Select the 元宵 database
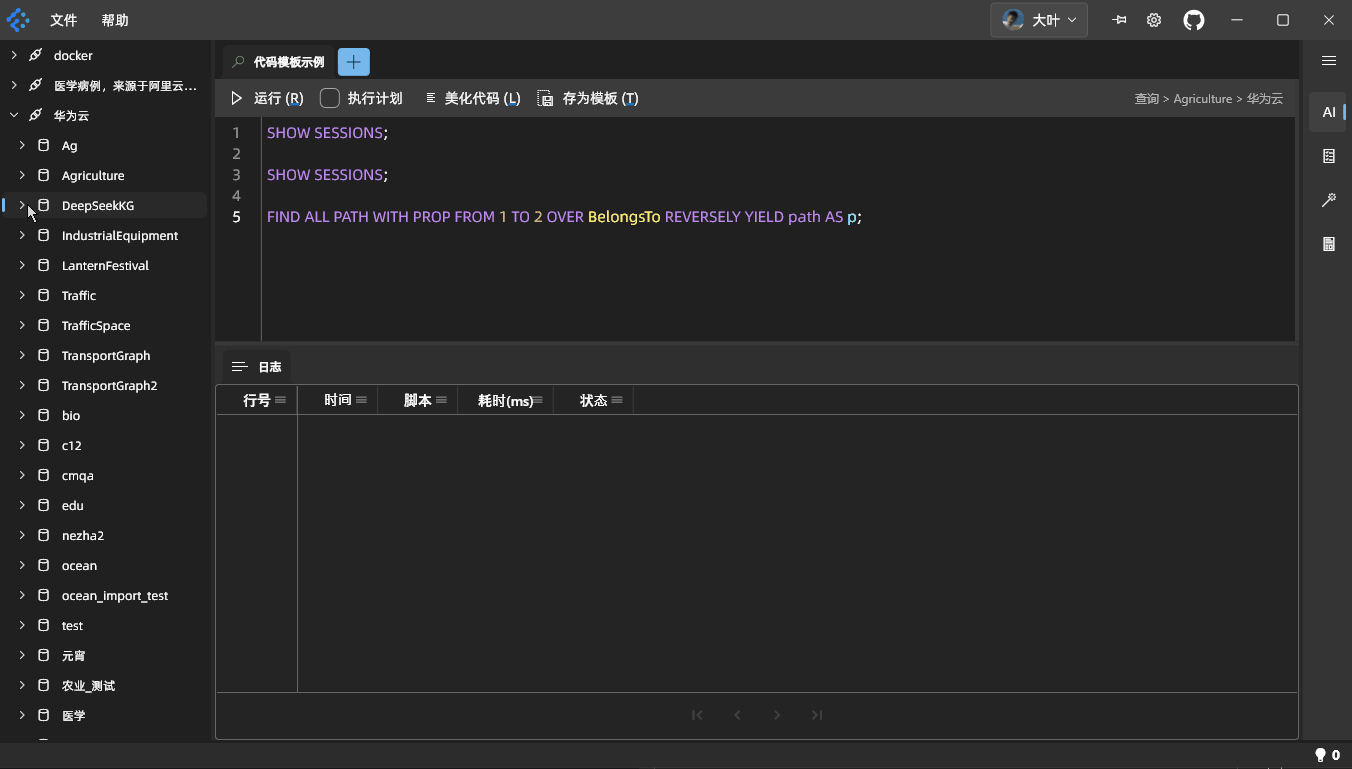Screen dimensions: 1352x769 [x=74, y=655]
